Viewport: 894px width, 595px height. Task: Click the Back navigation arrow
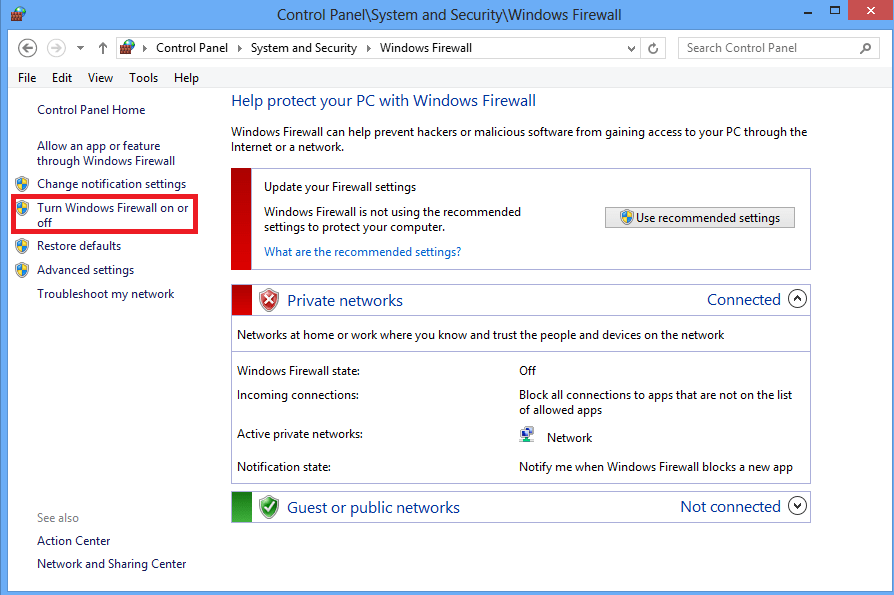tap(28, 48)
